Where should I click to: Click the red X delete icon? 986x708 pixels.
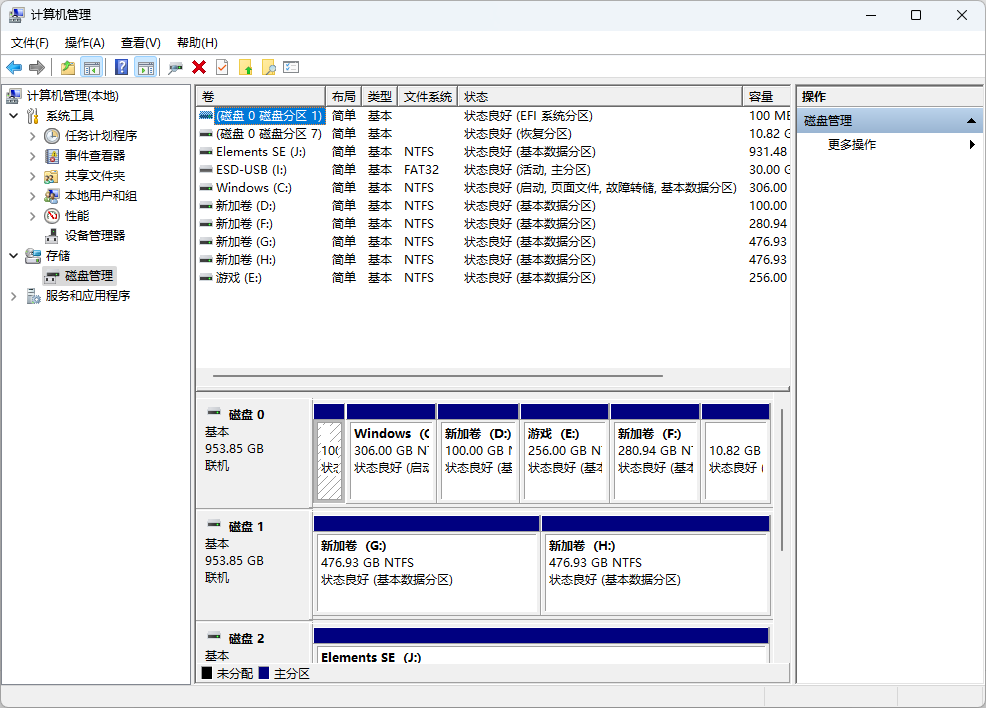[199, 67]
